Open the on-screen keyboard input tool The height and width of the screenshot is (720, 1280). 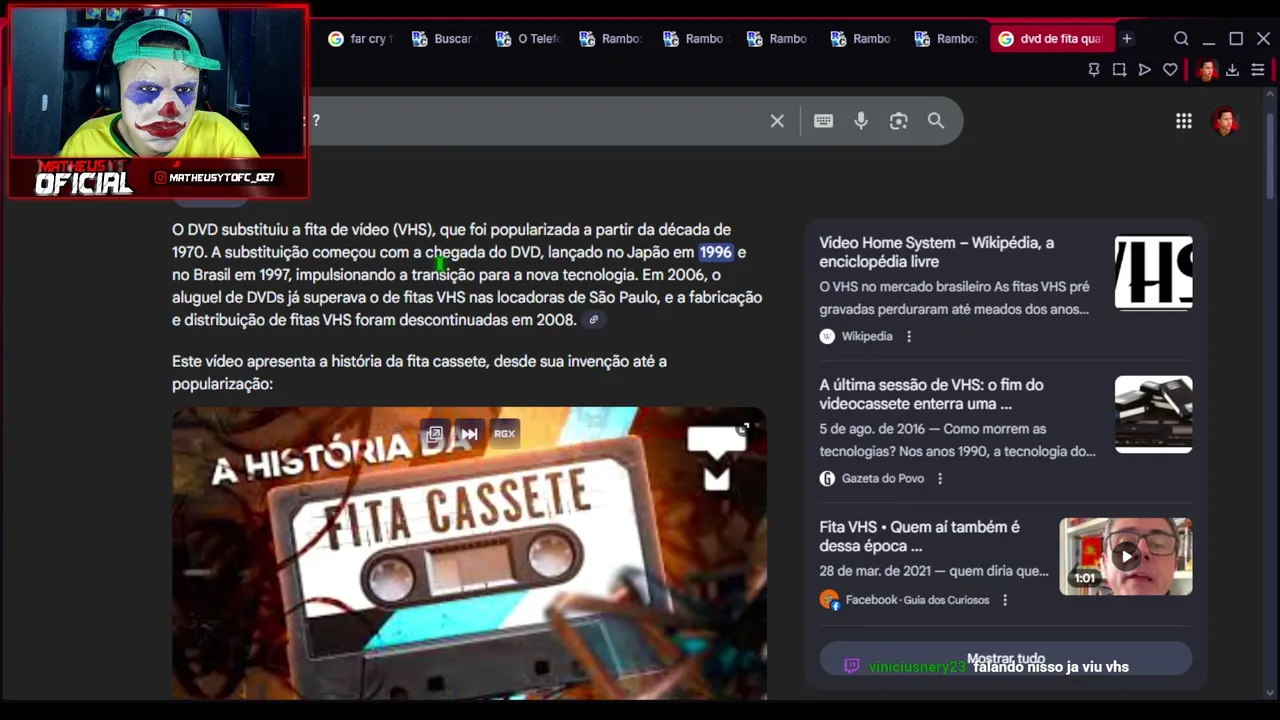pos(823,121)
